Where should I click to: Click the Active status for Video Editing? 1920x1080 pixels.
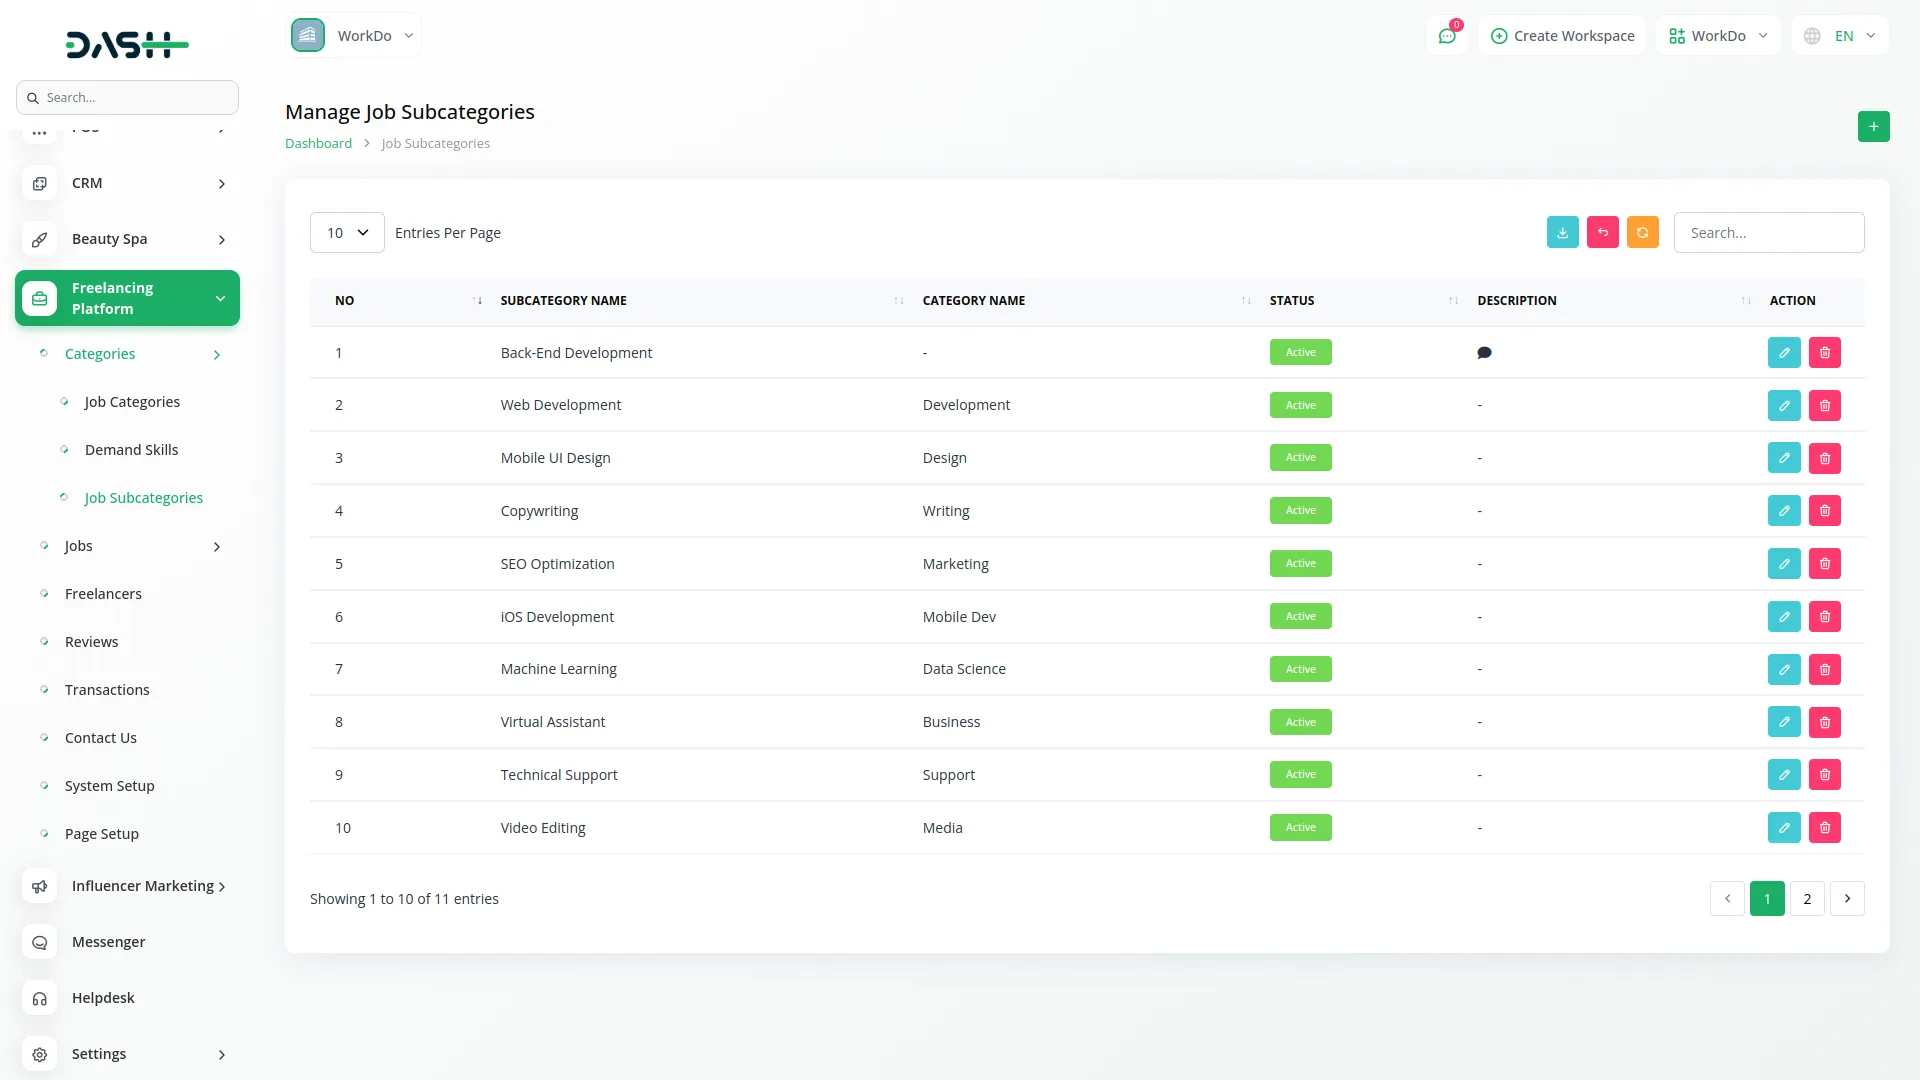[x=1300, y=827]
